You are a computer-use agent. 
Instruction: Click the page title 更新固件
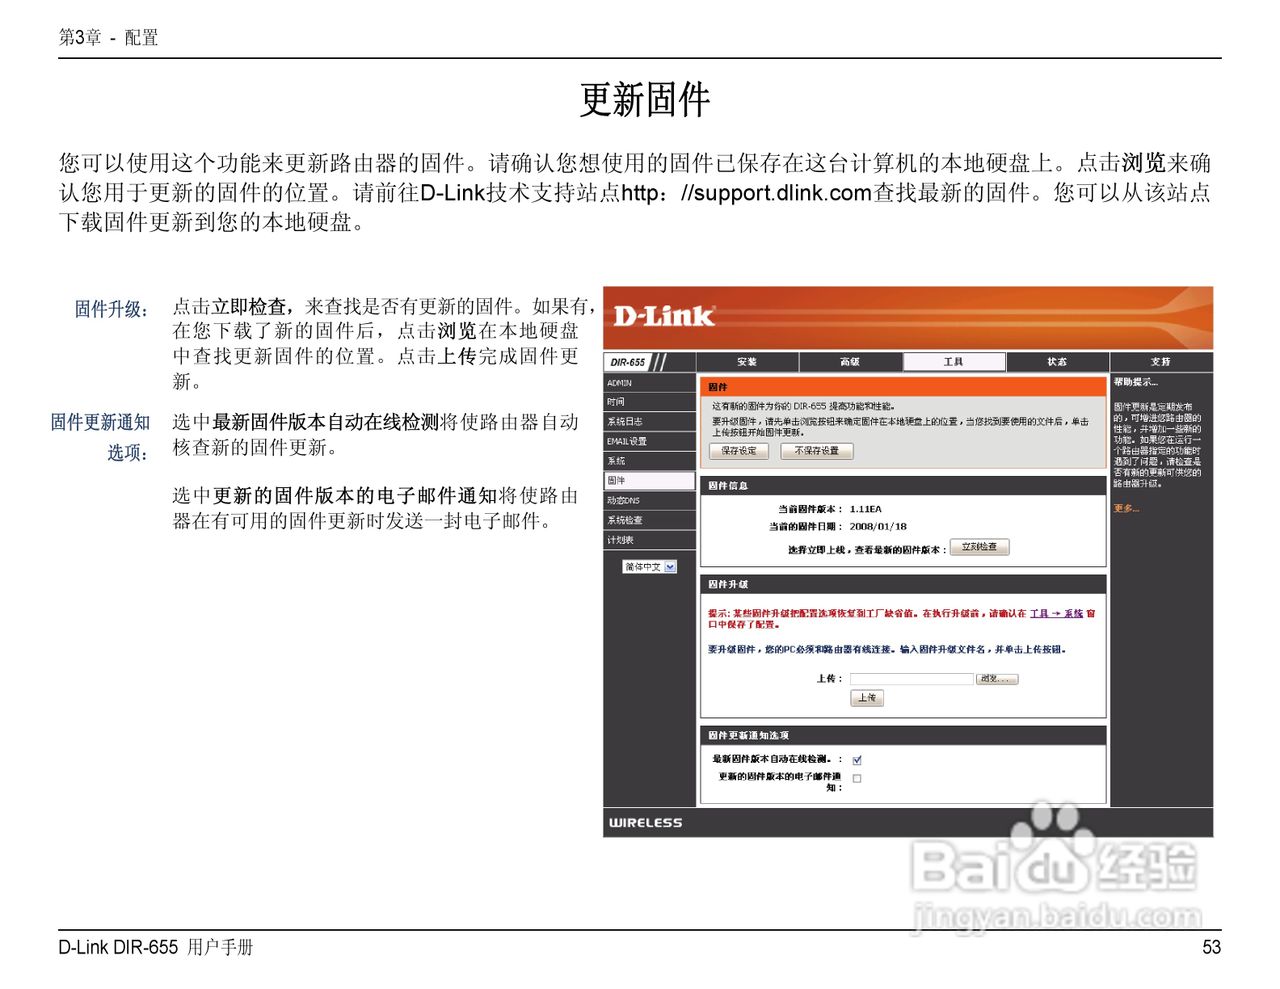point(645,99)
